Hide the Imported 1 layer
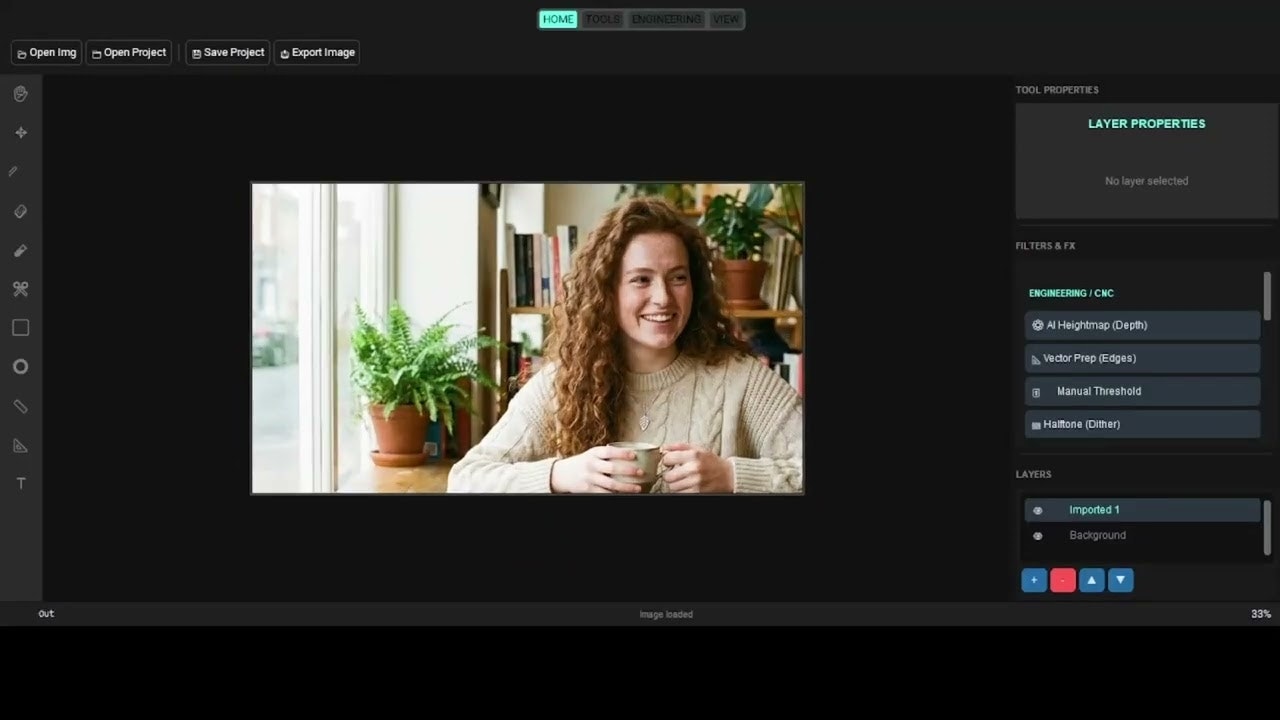 point(1037,510)
